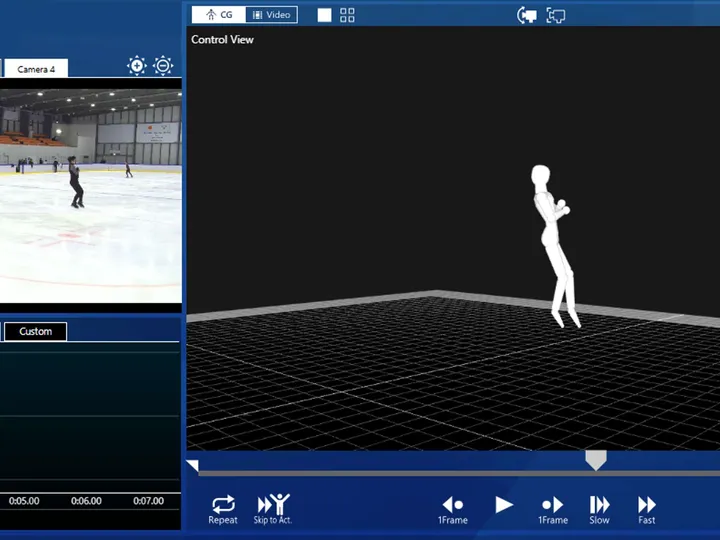
Task: Click the timeline start marker triangle
Action: [x=192, y=465]
